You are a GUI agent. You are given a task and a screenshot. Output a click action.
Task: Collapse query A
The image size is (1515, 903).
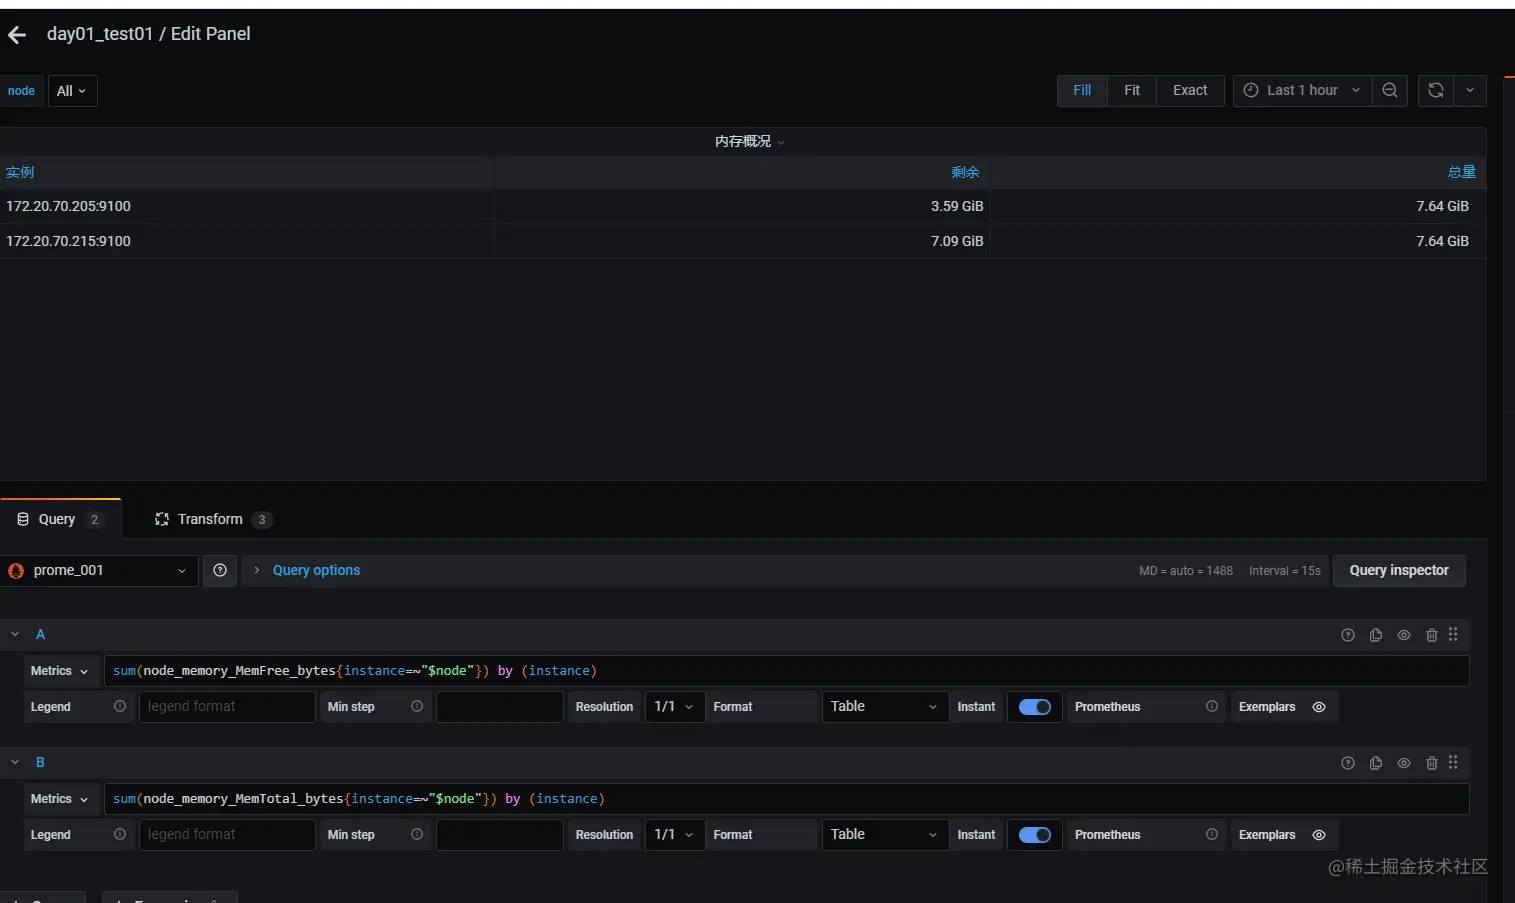point(15,634)
